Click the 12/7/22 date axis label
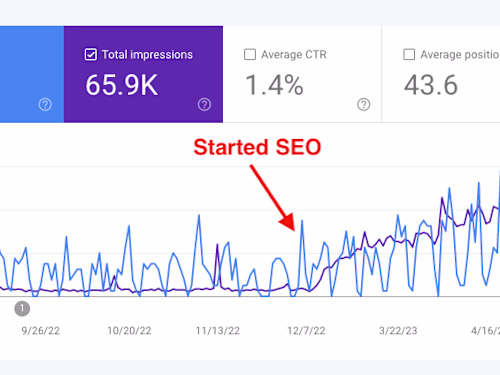This screenshot has height=375, width=500. (306, 331)
